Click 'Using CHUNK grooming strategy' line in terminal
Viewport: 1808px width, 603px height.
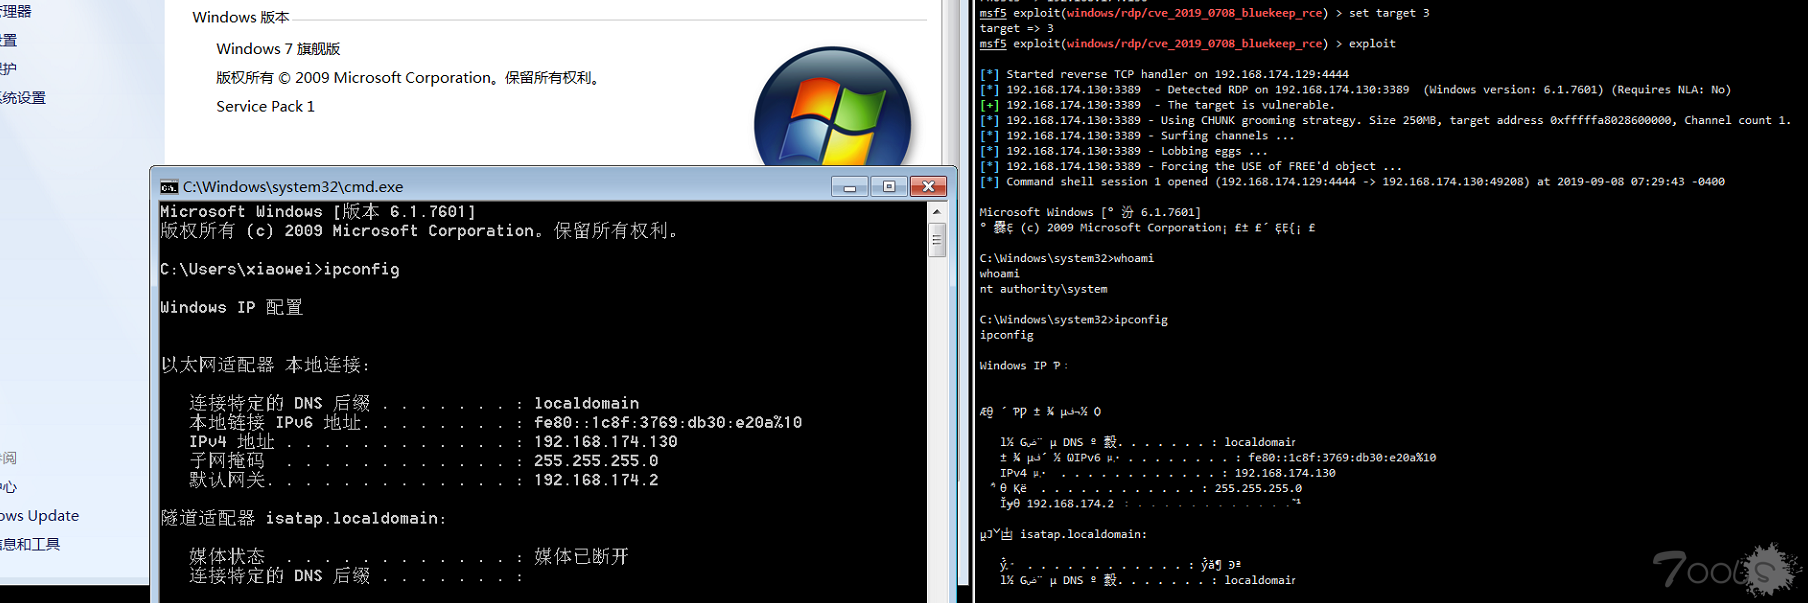[x=1385, y=120]
